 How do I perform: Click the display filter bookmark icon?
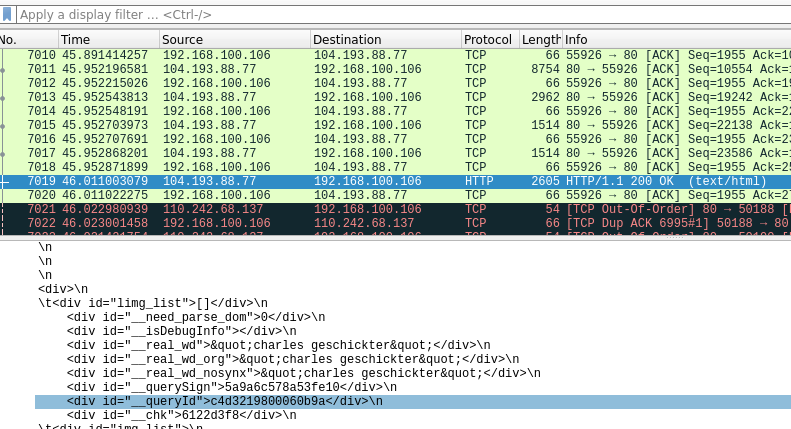[7, 14]
